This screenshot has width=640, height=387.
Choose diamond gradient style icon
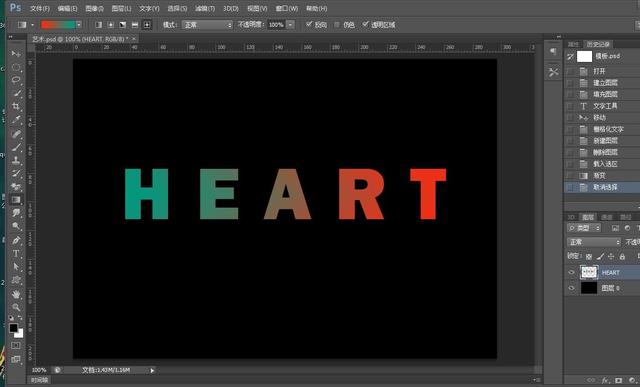147,25
